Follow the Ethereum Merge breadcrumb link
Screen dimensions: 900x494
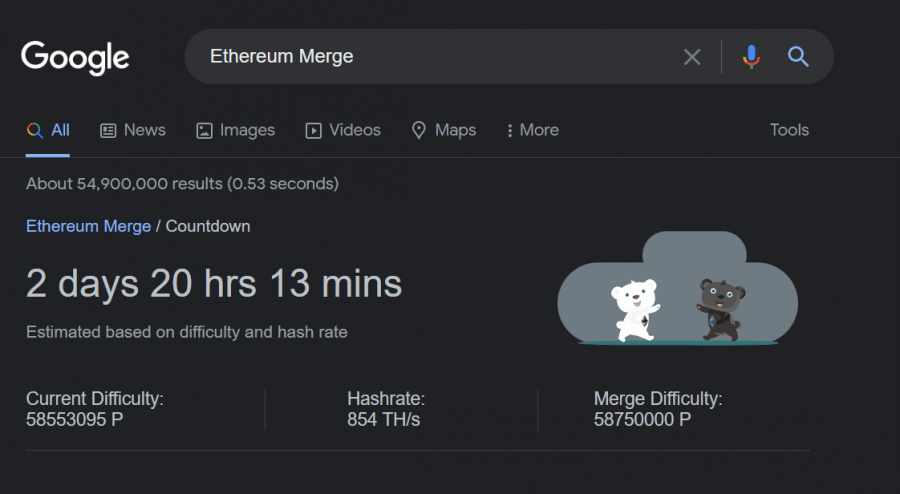click(88, 226)
